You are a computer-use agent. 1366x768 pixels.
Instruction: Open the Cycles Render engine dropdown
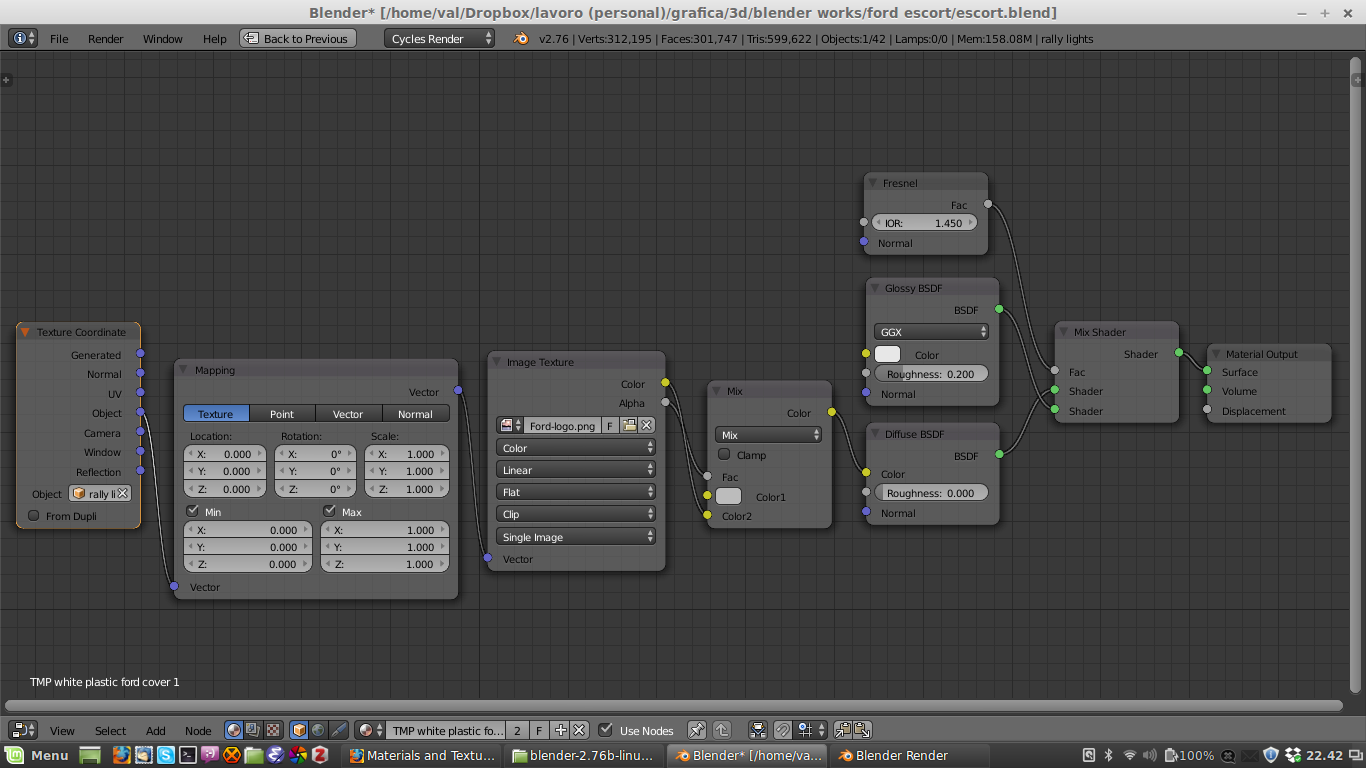point(439,38)
